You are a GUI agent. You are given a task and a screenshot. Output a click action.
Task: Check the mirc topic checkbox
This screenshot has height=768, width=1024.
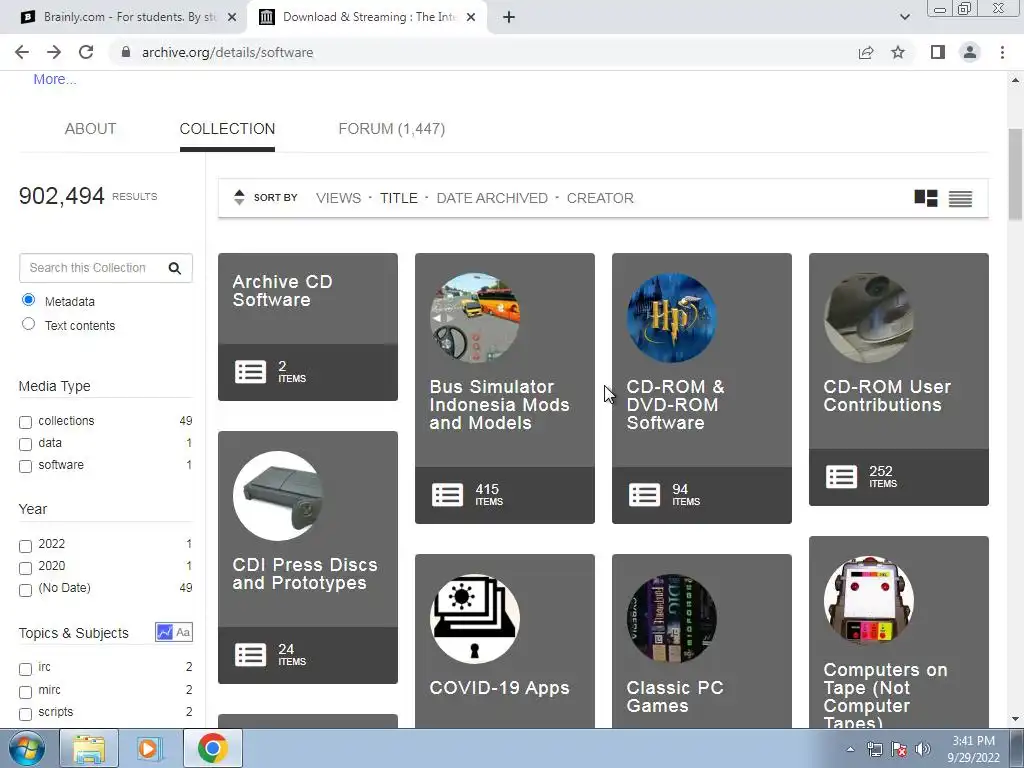tap(25, 692)
